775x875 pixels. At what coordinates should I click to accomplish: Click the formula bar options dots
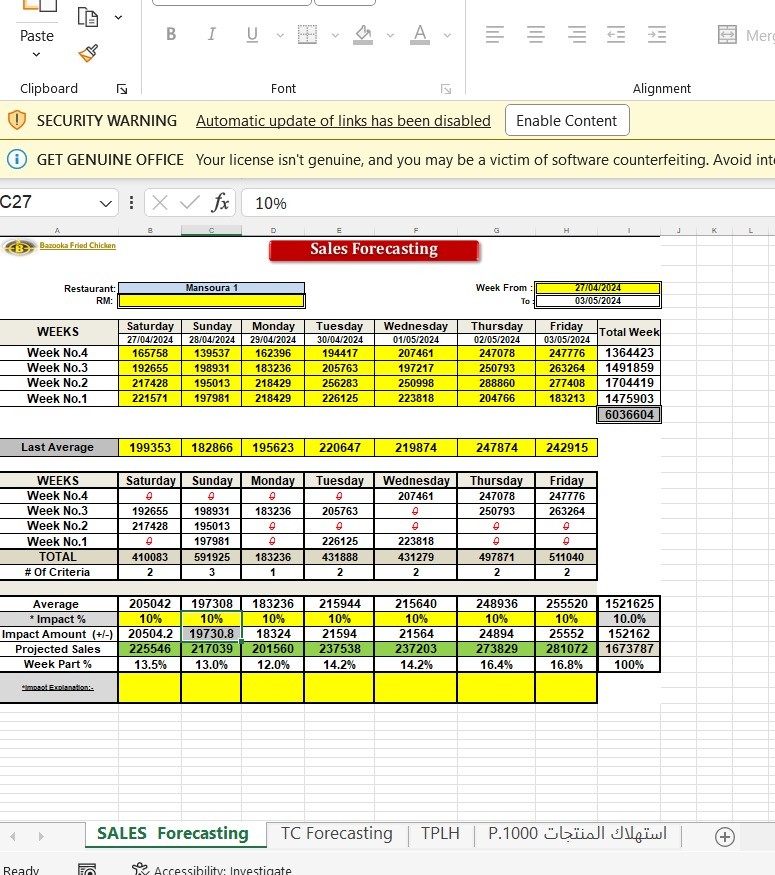(131, 203)
